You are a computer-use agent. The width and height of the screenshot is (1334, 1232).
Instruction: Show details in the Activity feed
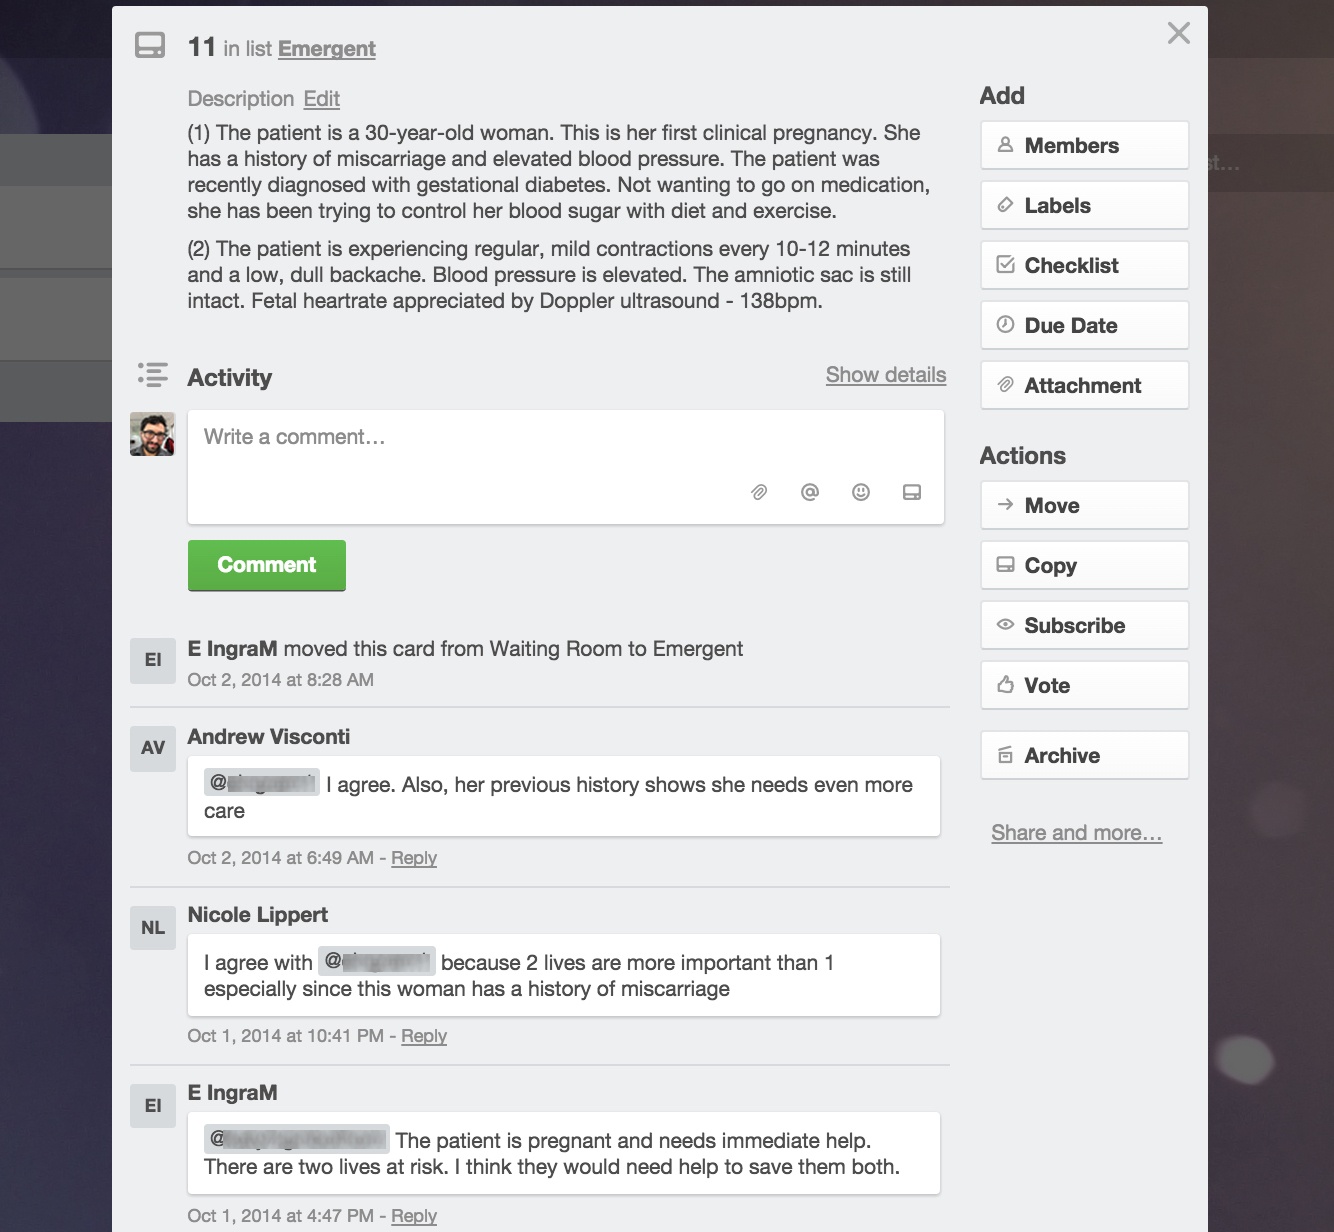tap(886, 375)
